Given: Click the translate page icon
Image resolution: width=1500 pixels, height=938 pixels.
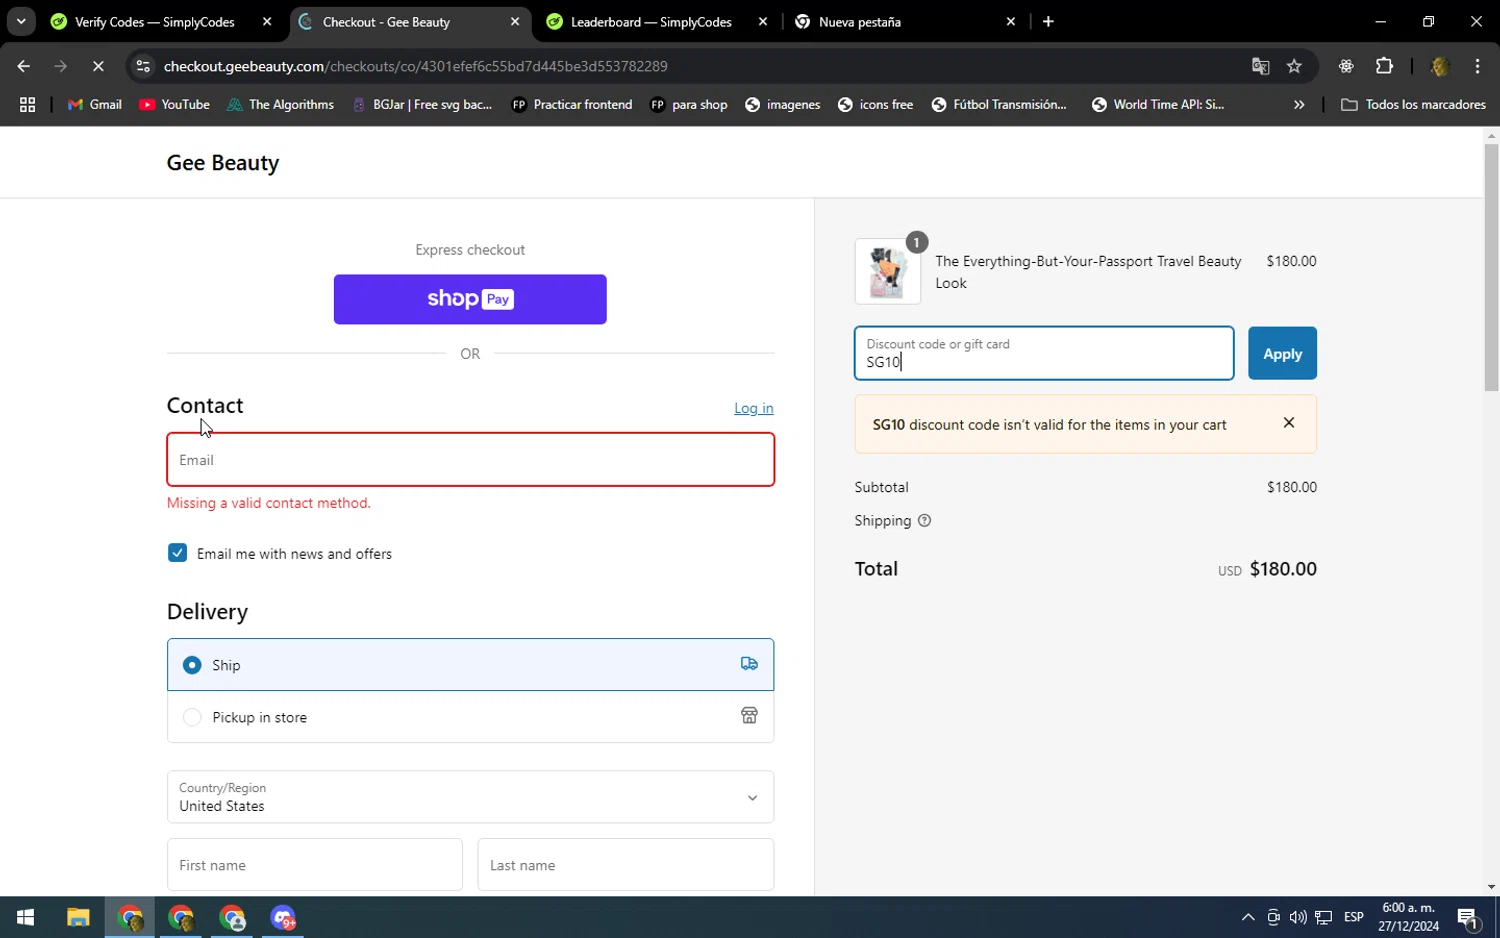Looking at the screenshot, I should click(1260, 66).
